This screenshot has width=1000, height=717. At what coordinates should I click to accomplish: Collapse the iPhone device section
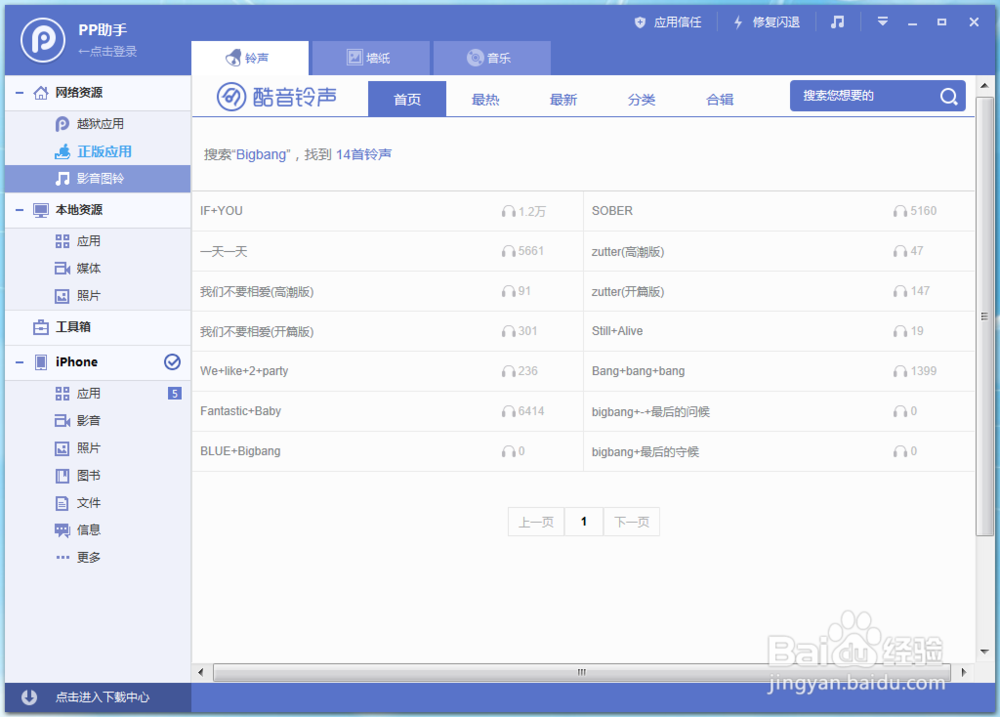(20, 362)
